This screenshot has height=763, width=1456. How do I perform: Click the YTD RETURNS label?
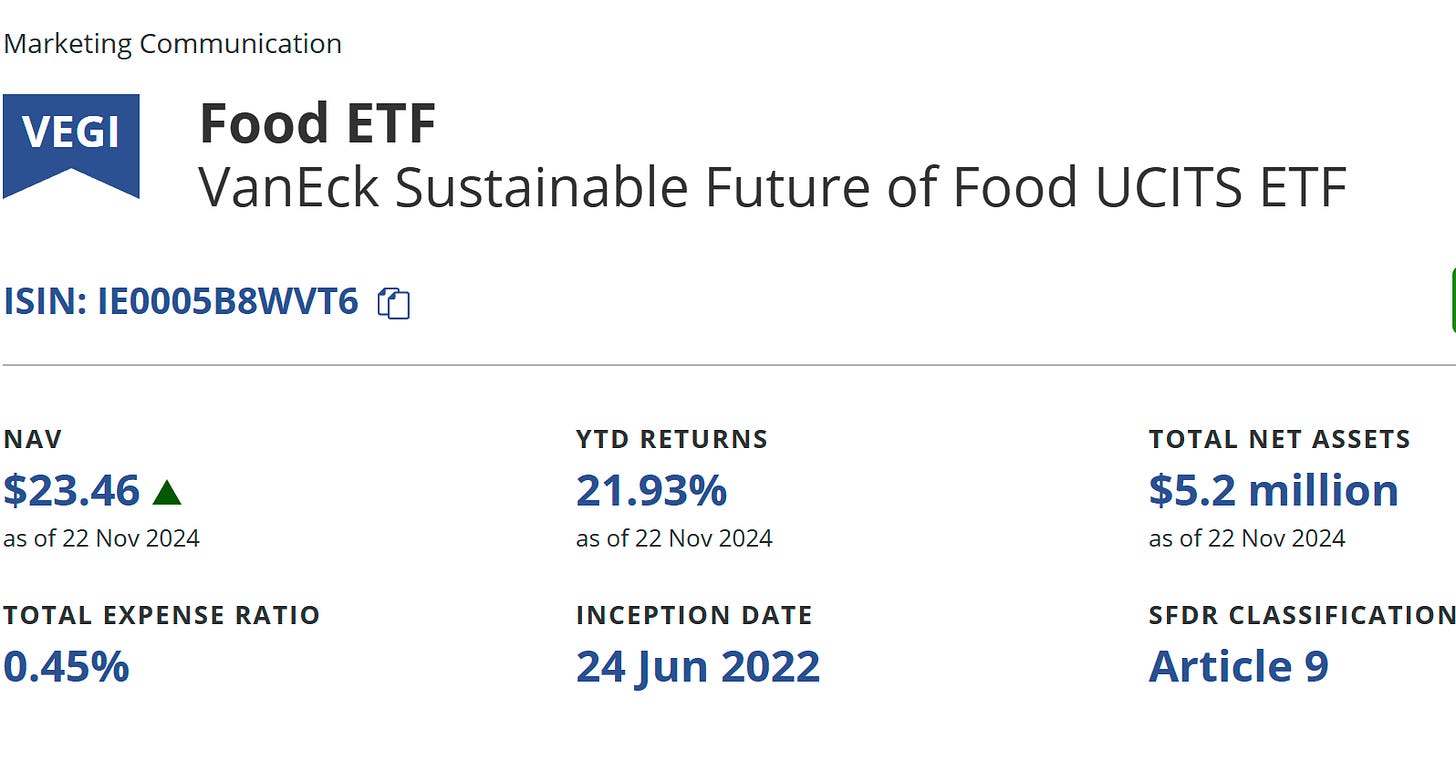672,439
